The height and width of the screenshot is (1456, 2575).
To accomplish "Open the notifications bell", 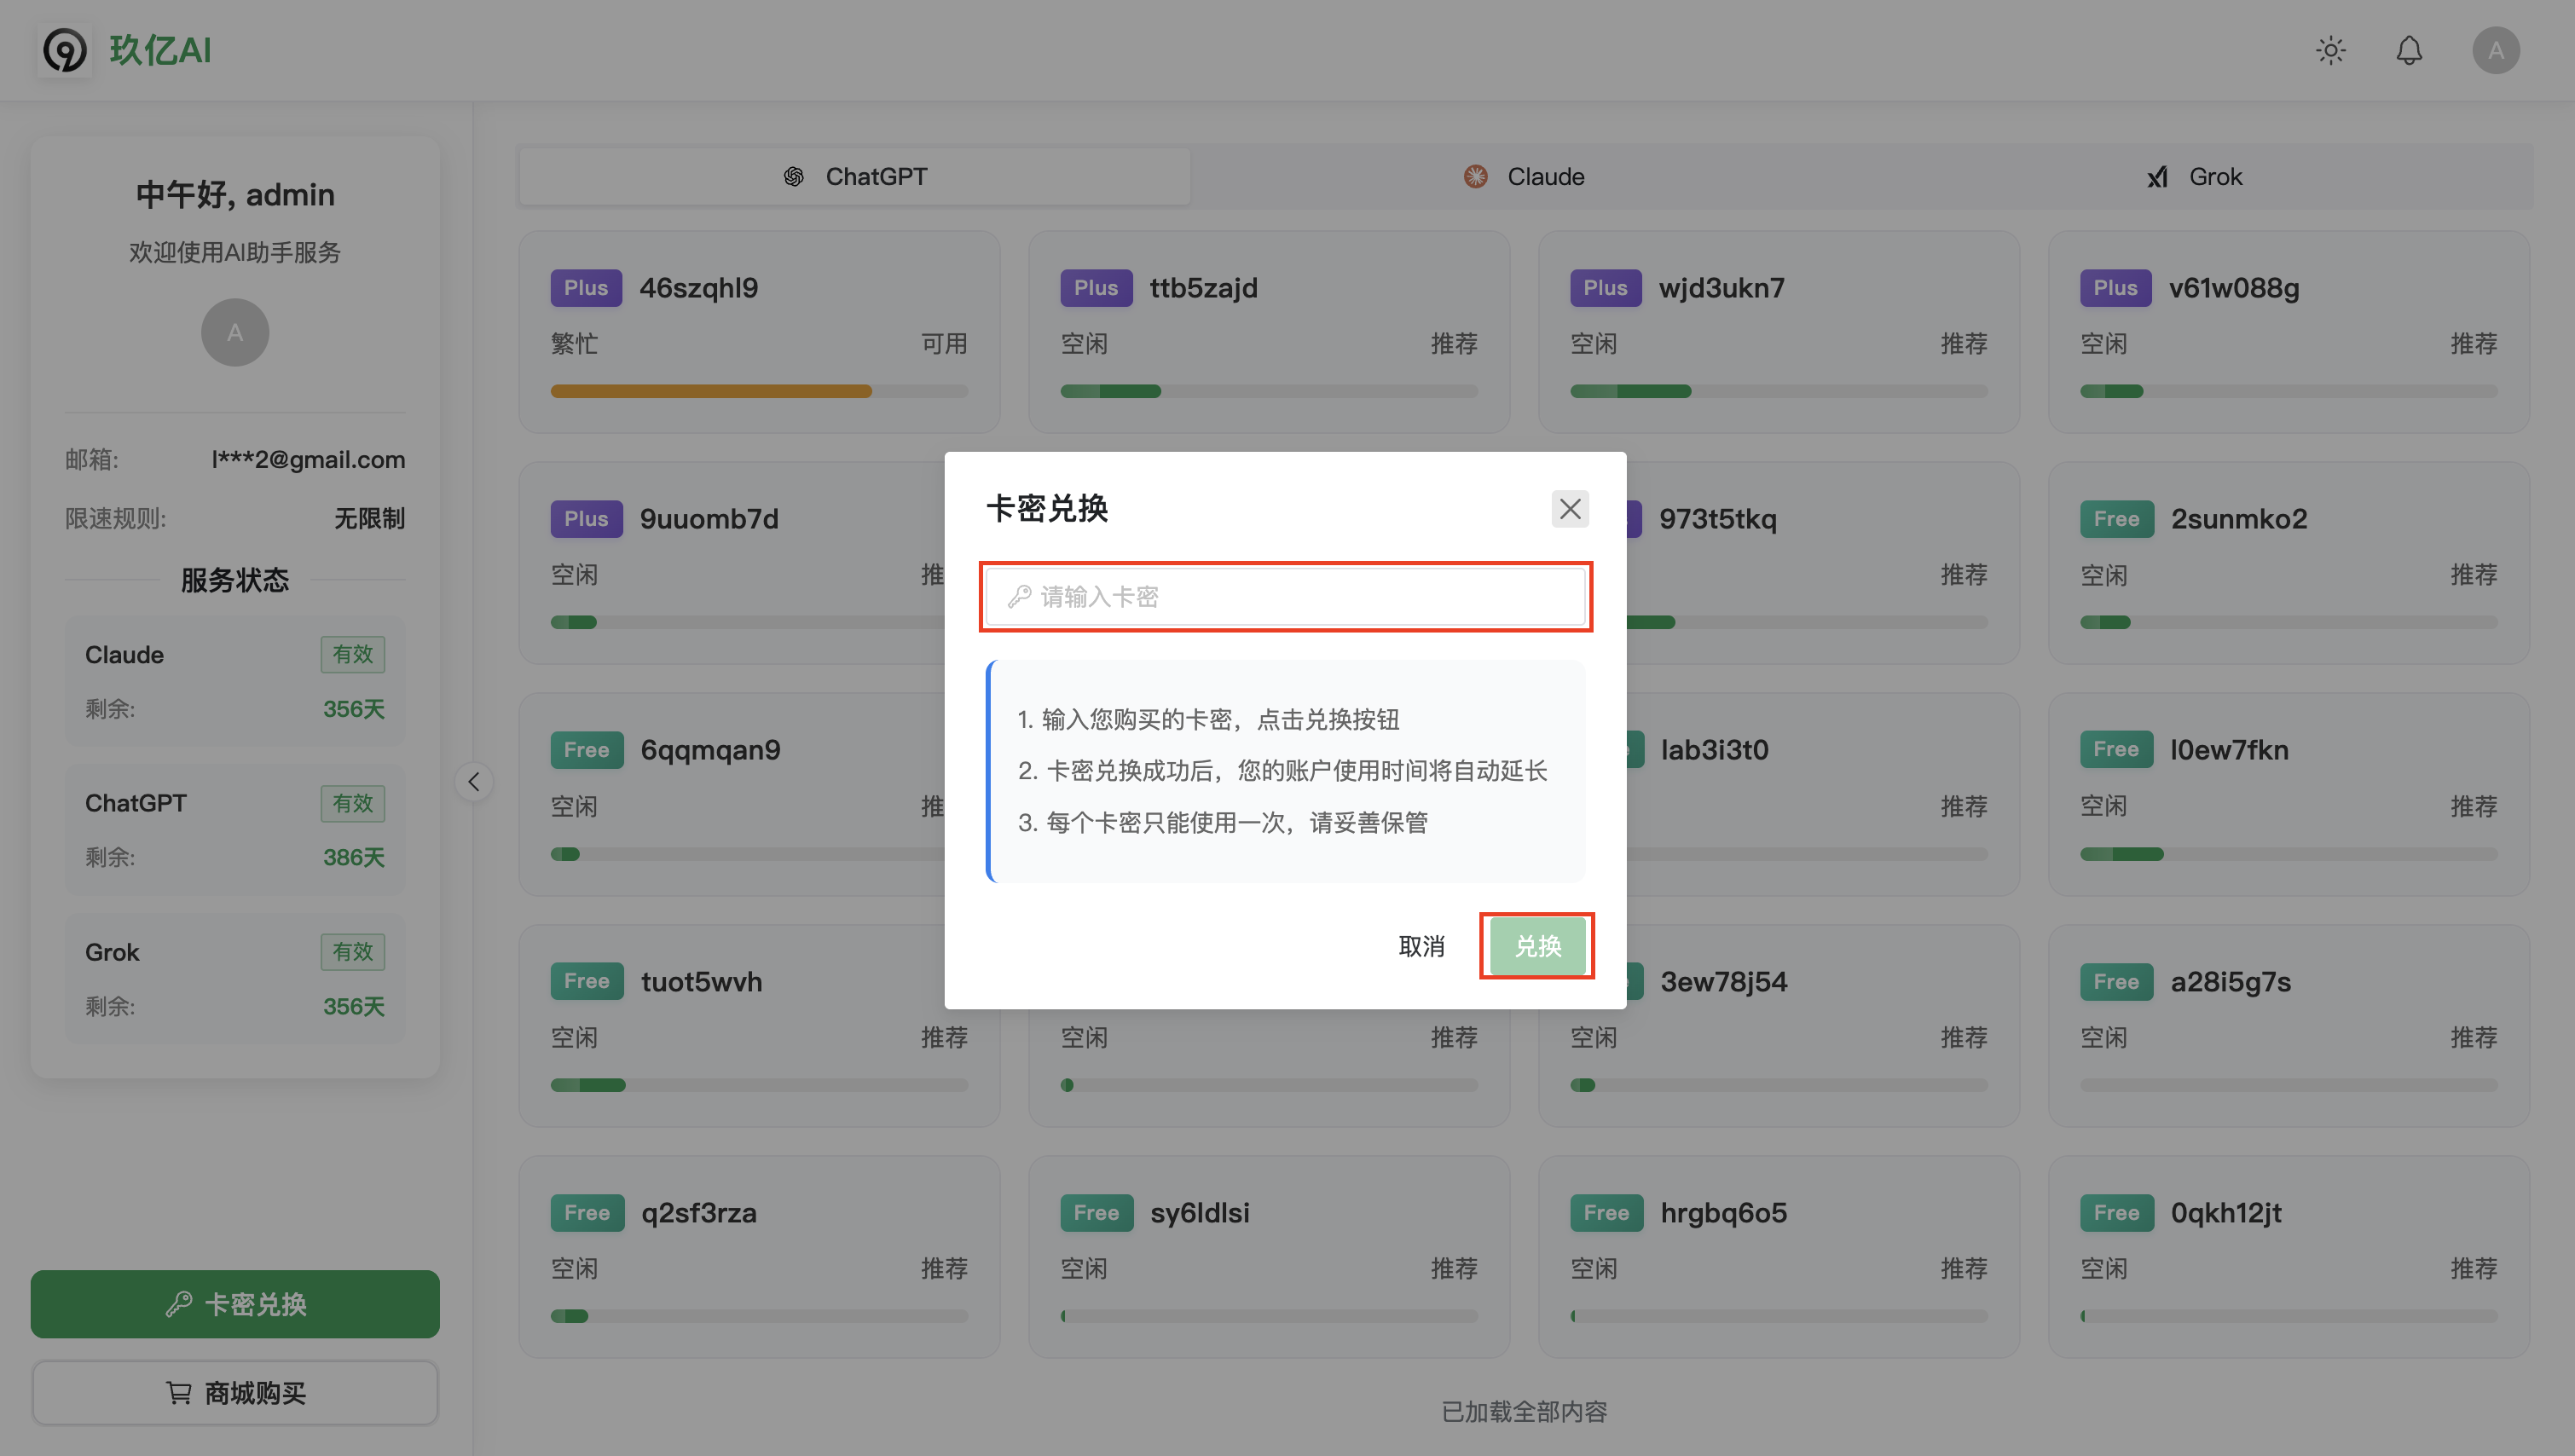I will point(2409,50).
